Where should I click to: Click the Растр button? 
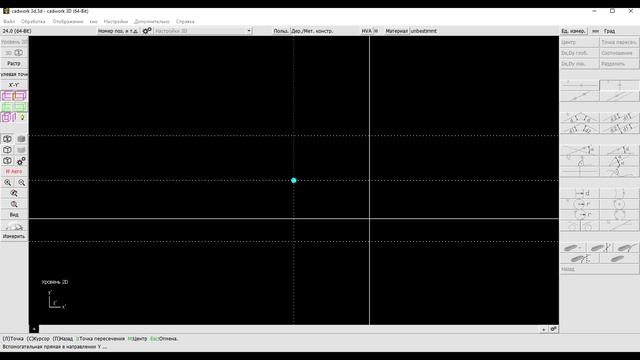14,63
